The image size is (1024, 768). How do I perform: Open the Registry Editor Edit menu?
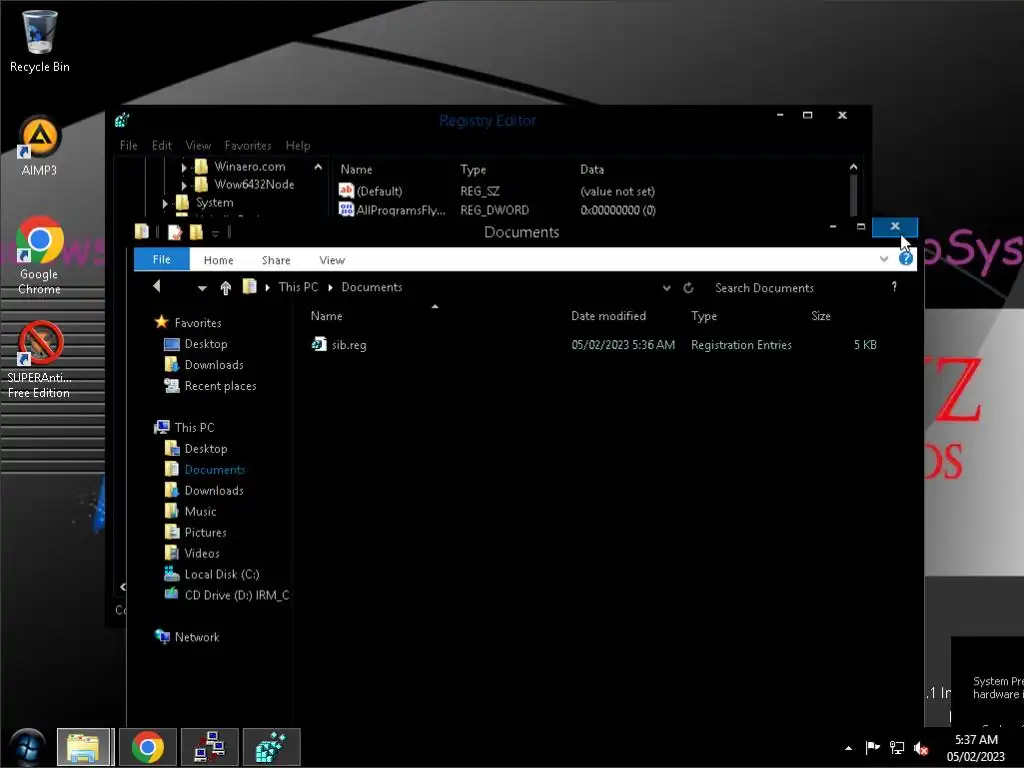(x=161, y=146)
